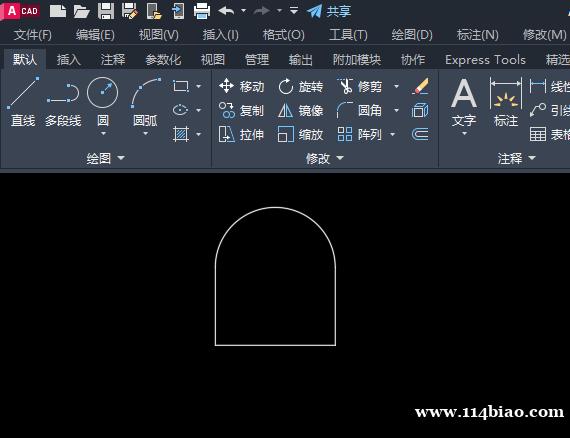570x438 pixels.
Task: Open the 阵列 array dropdown arrow
Action: [393, 134]
